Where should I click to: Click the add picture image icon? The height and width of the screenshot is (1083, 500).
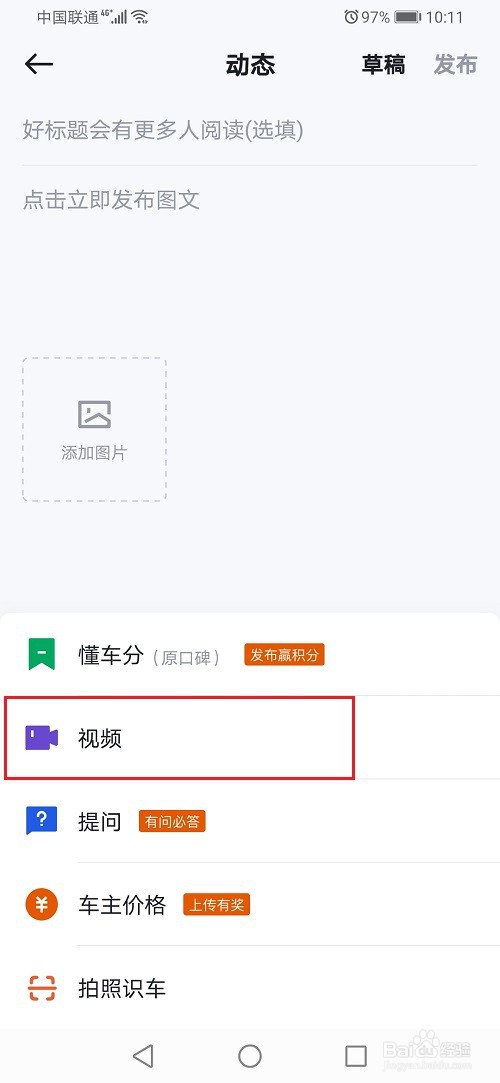click(x=95, y=414)
